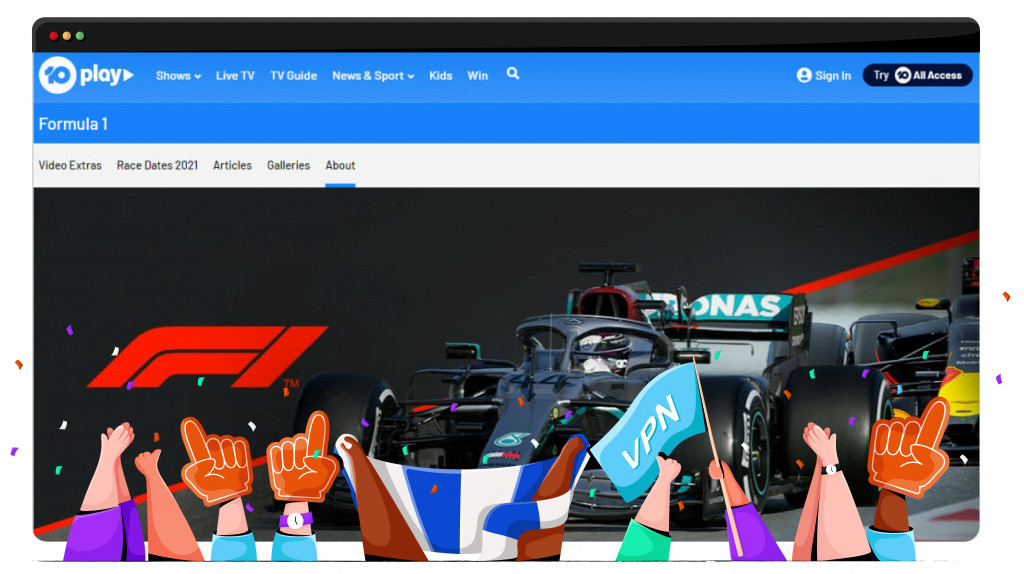
Task: Click the yellow minimize window dot
Action: click(x=67, y=36)
